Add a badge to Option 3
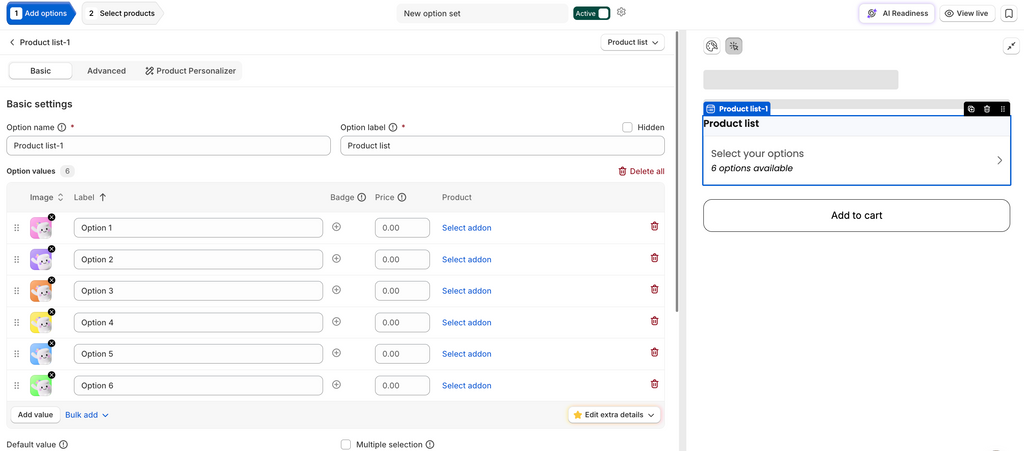Screen dimensions: 1024x451 tap(336, 290)
